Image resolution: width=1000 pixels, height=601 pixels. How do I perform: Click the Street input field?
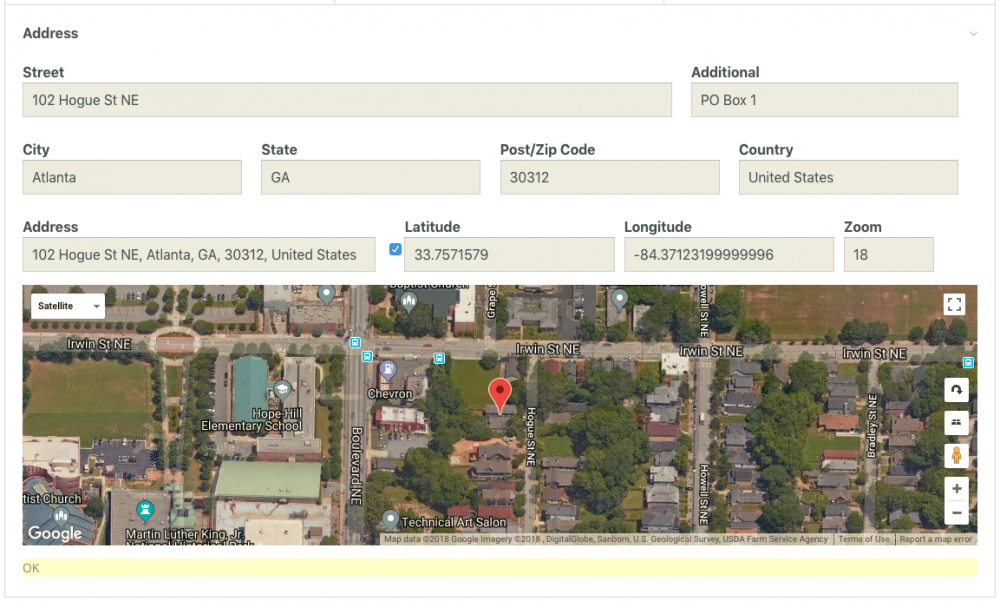point(347,100)
